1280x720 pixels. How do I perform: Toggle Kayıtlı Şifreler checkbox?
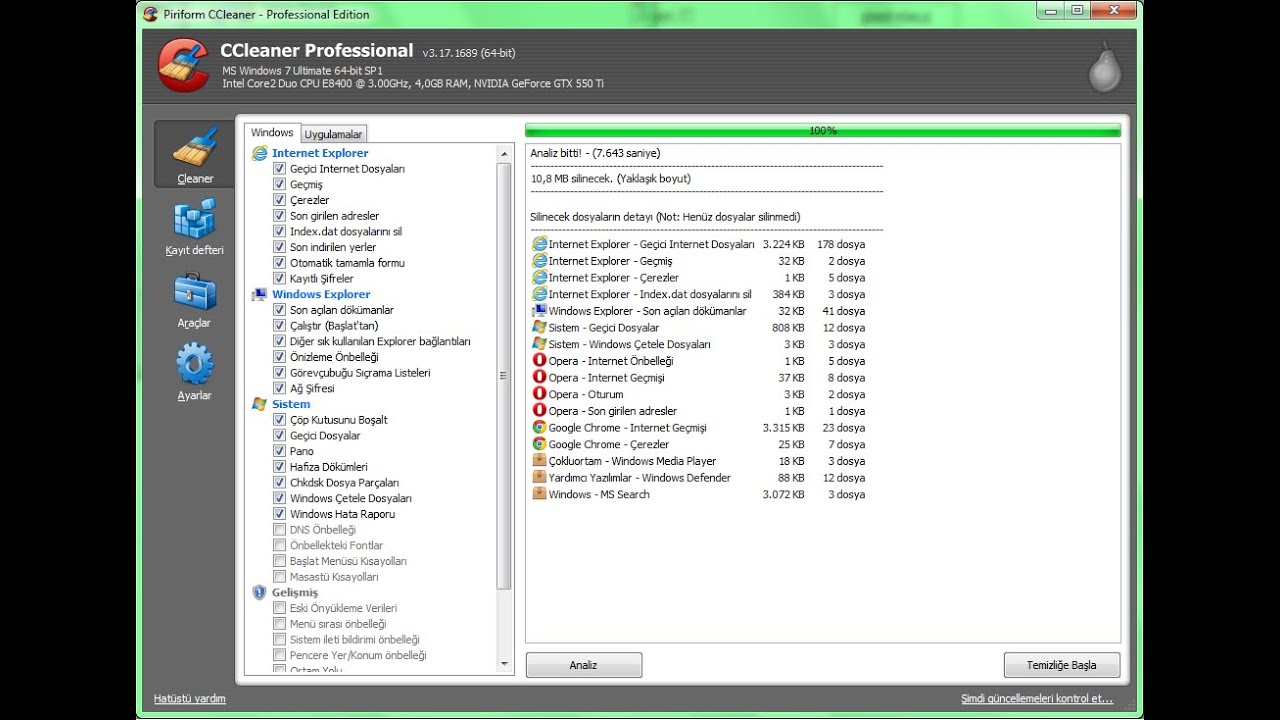click(x=280, y=278)
